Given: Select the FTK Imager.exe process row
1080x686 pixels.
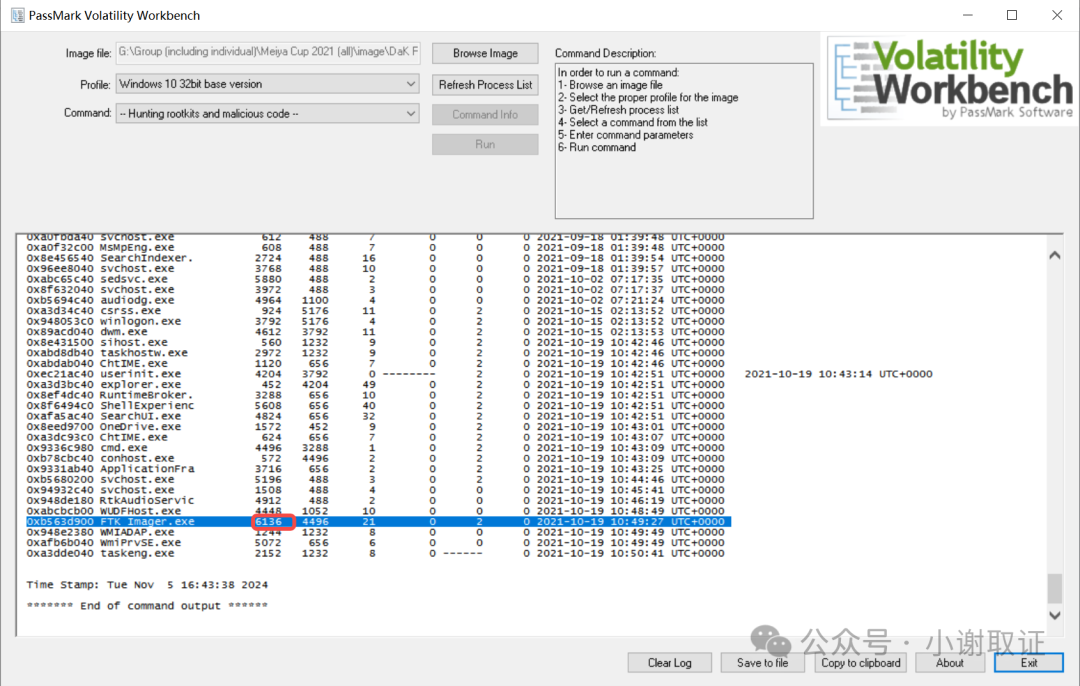Looking at the screenshot, I should [378, 521].
